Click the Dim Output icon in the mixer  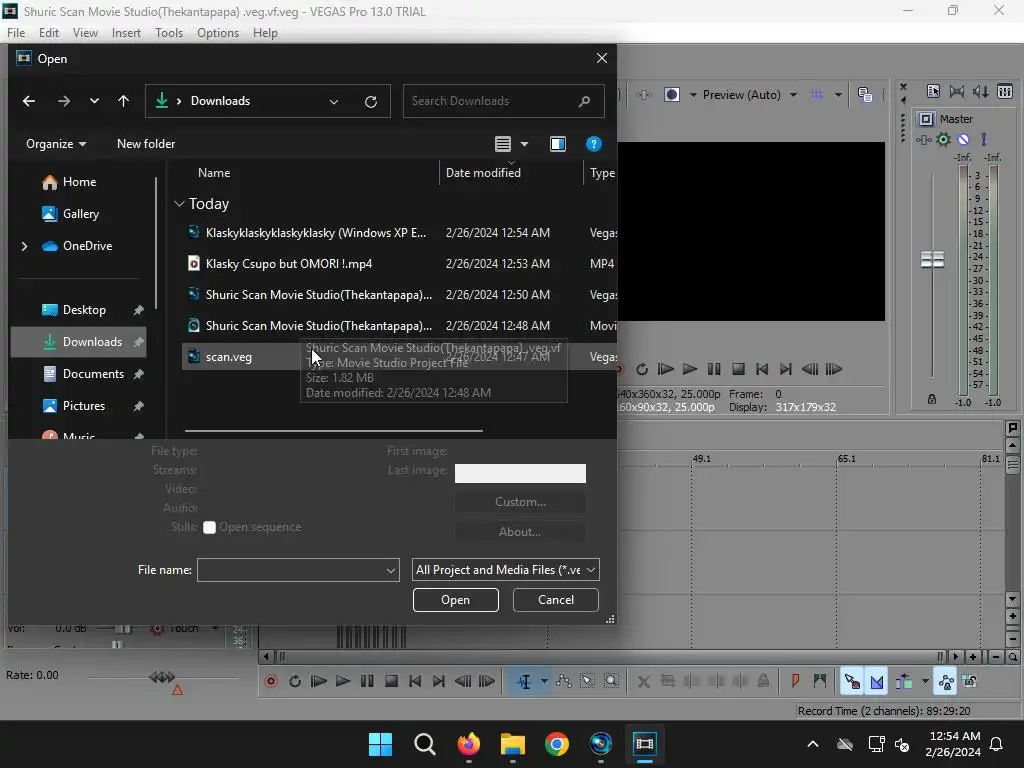pos(980,91)
